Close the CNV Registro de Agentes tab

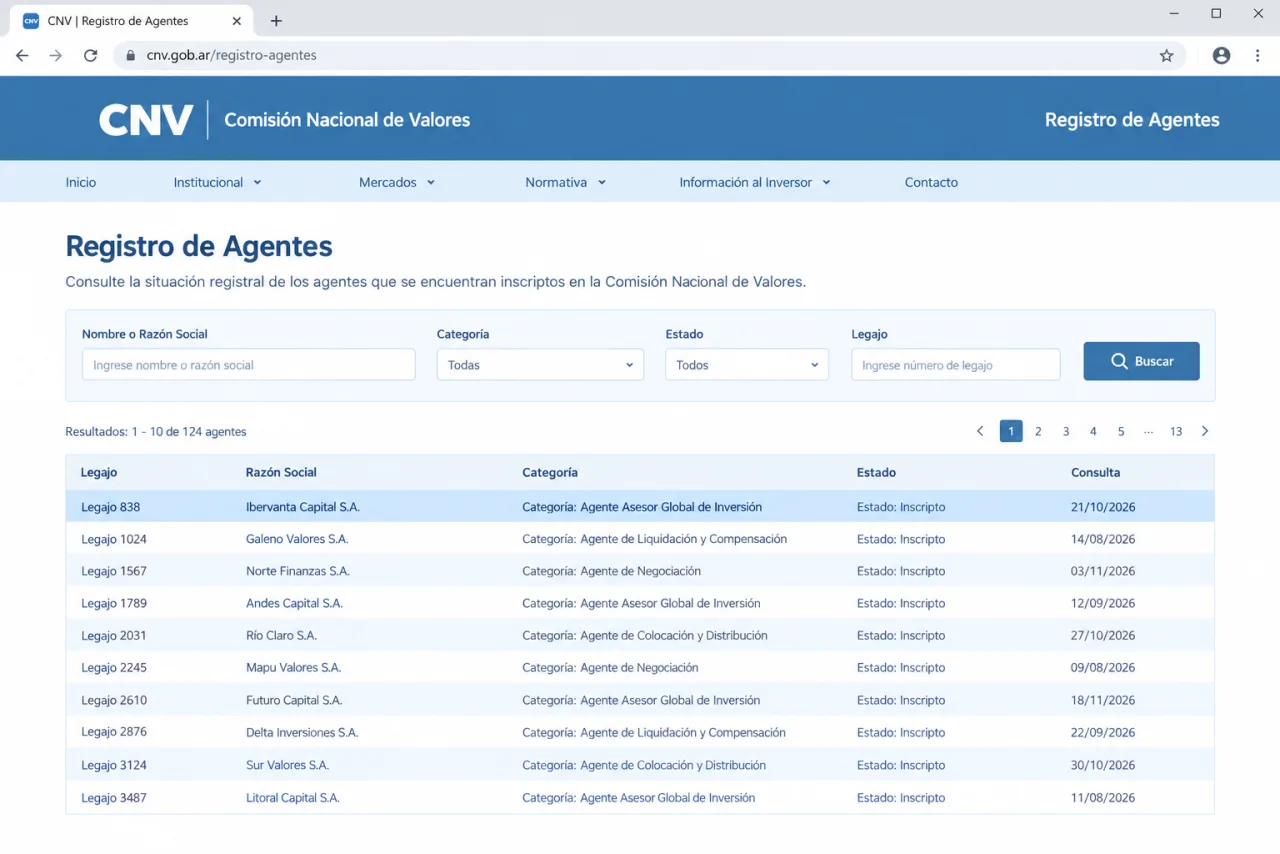(236, 21)
